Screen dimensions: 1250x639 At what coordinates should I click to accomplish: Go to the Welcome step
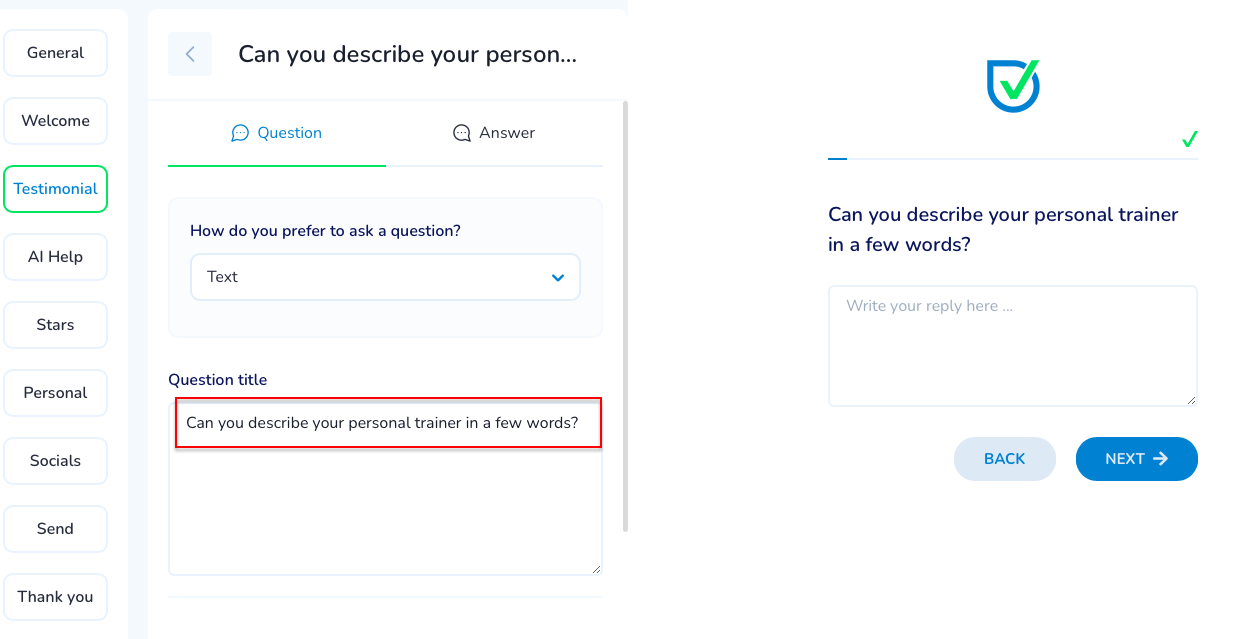coord(55,121)
